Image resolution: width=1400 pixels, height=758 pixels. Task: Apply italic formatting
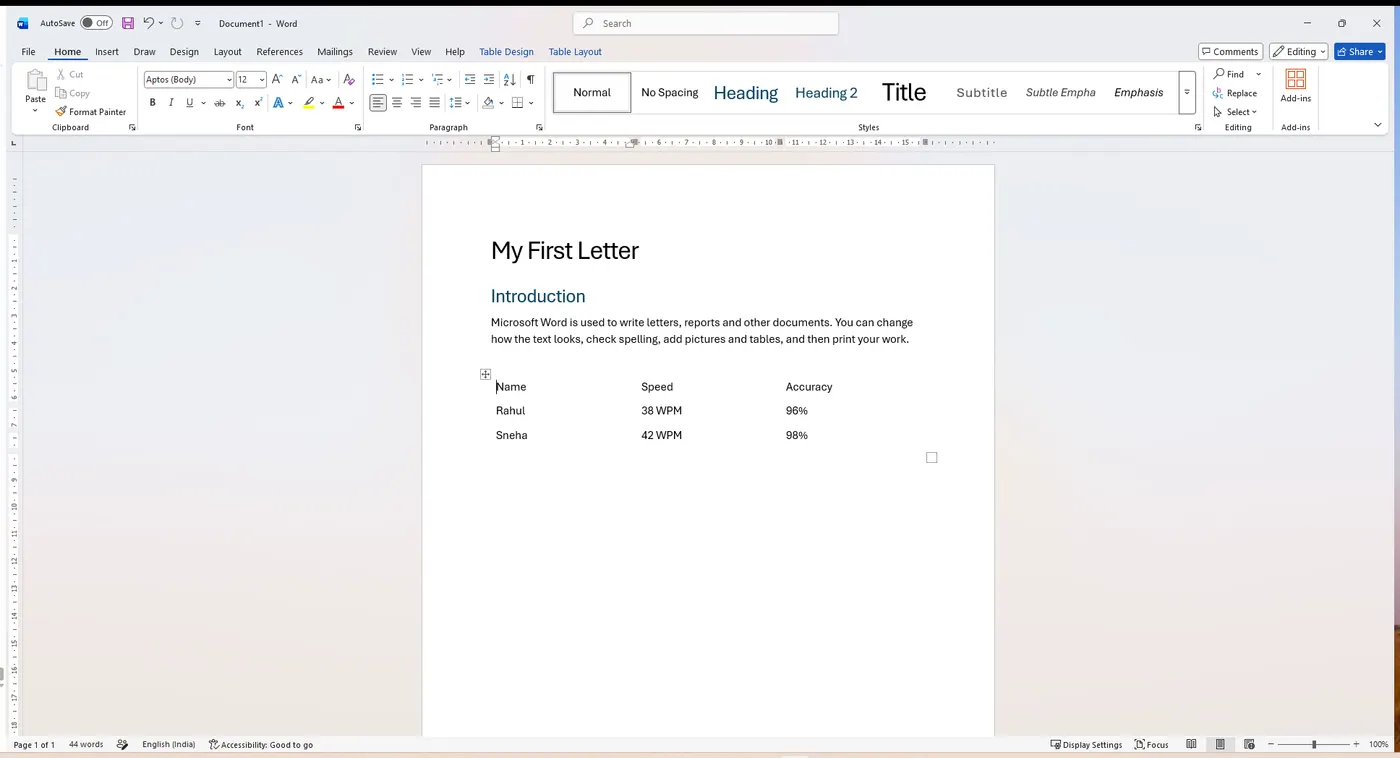click(x=171, y=103)
